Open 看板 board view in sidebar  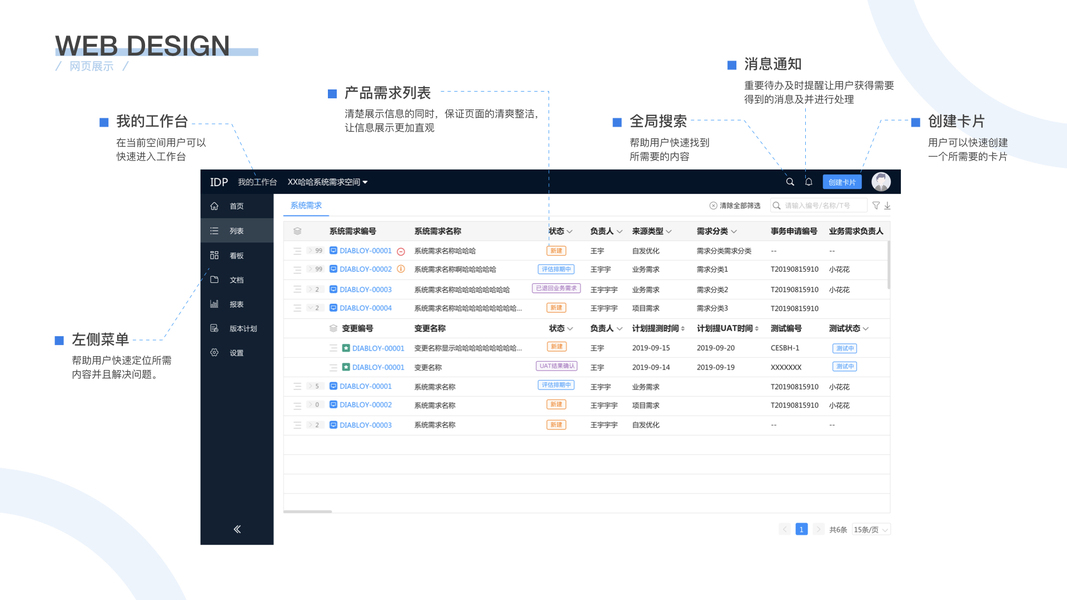coord(237,256)
